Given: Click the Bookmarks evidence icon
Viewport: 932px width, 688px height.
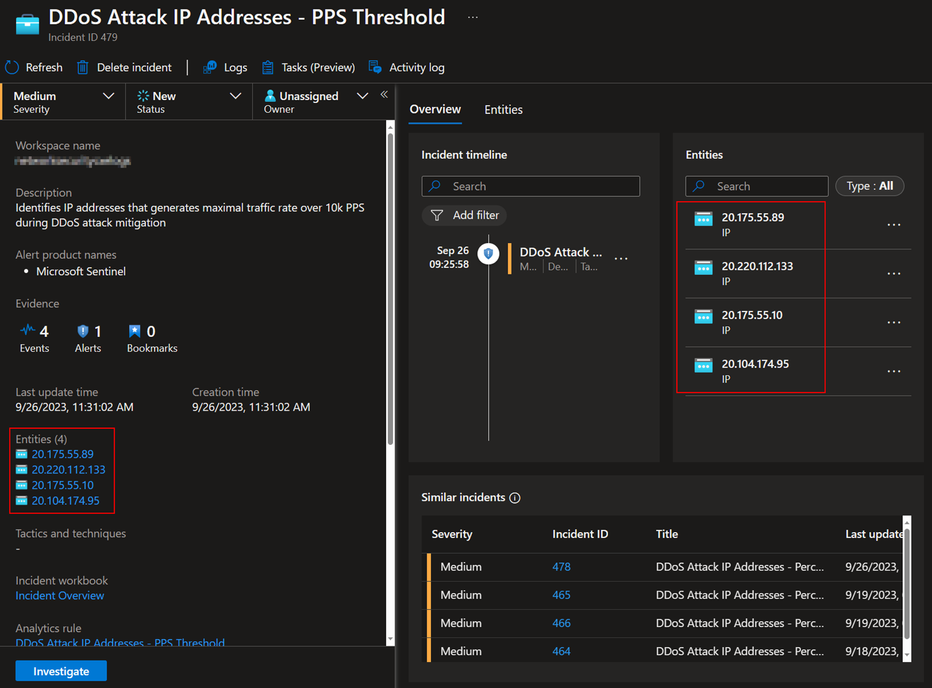Looking at the screenshot, I should (x=135, y=331).
